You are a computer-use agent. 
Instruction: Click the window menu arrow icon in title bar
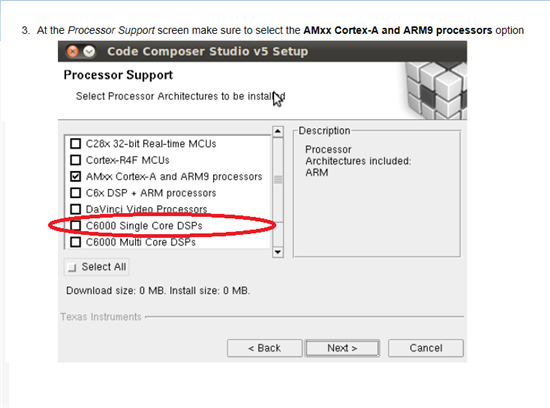pos(89,52)
